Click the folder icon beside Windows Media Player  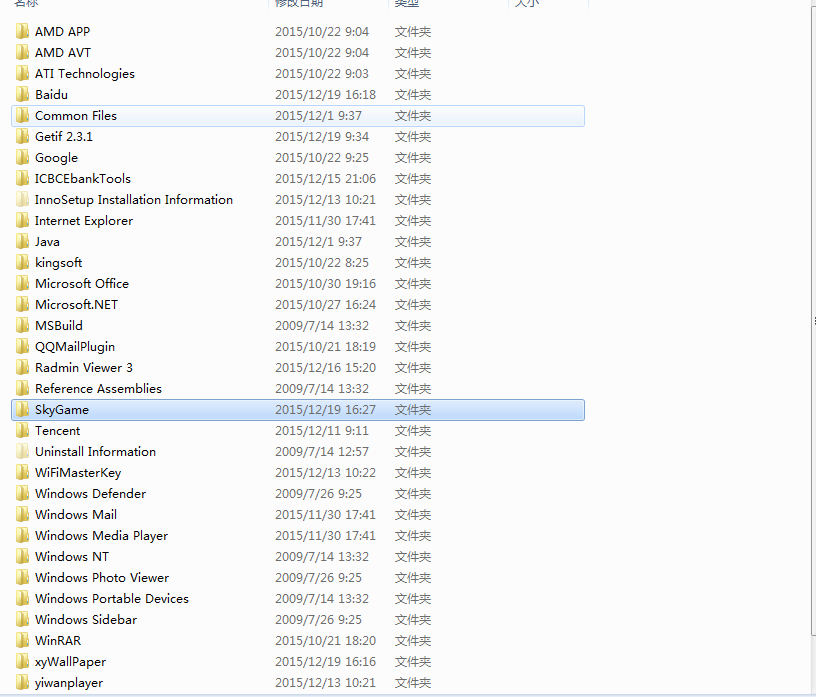22,536
